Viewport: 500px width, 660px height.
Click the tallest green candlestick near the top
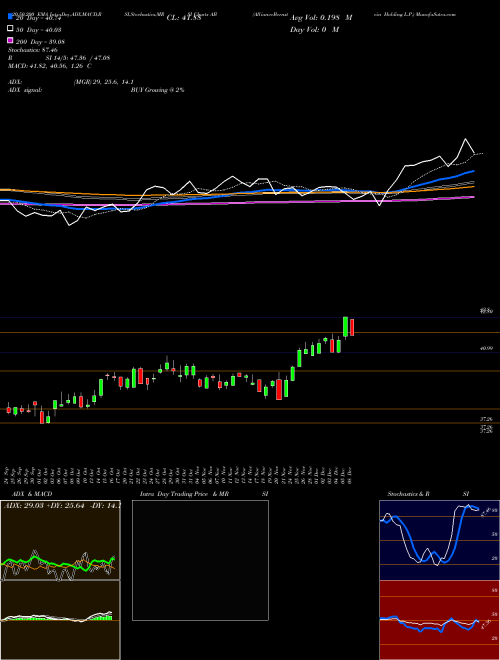click(346, 327)
